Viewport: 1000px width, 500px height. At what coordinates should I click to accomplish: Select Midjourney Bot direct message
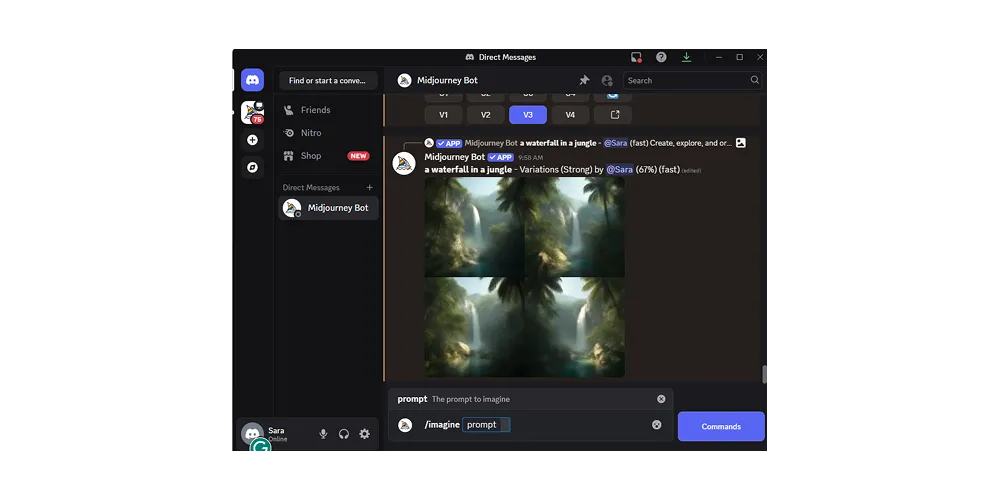tap(328, 208)
